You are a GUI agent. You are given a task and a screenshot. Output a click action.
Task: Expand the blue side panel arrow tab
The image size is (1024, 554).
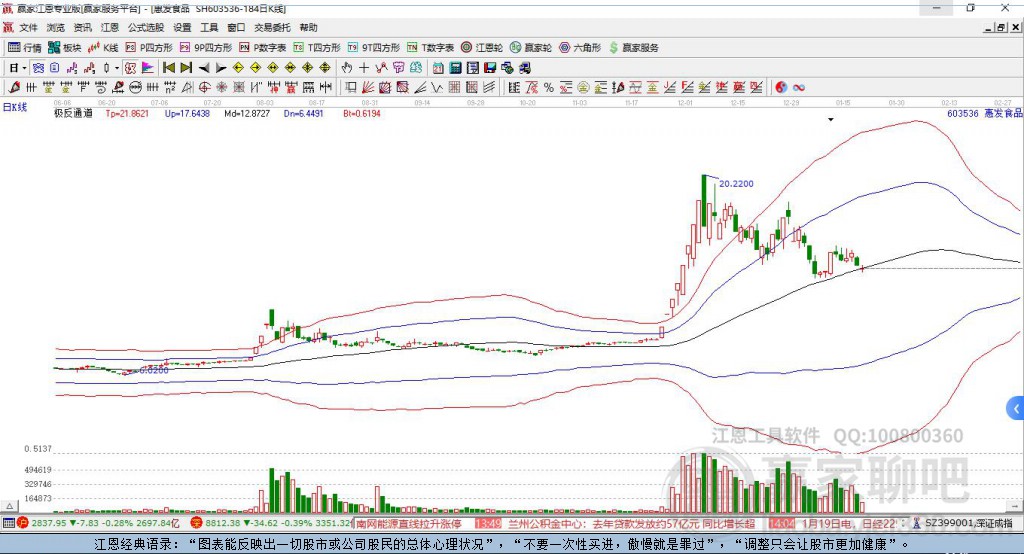[1016, 409]
